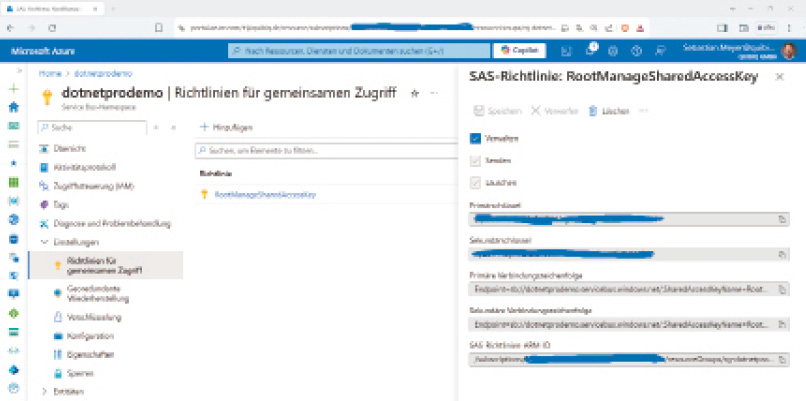The height and width of the screenshot is (401, 806).
Task: Open Verschlüsselung menu item
Action: pos(88,317)
